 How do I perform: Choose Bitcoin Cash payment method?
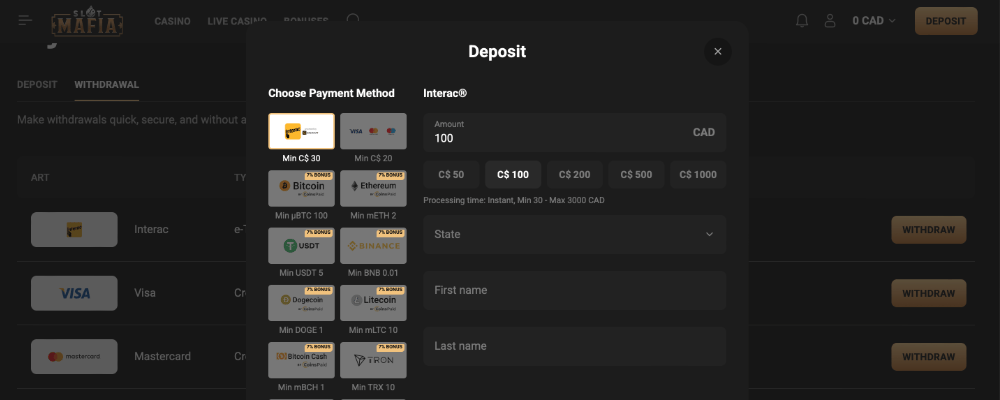click(x=302, y=360)
